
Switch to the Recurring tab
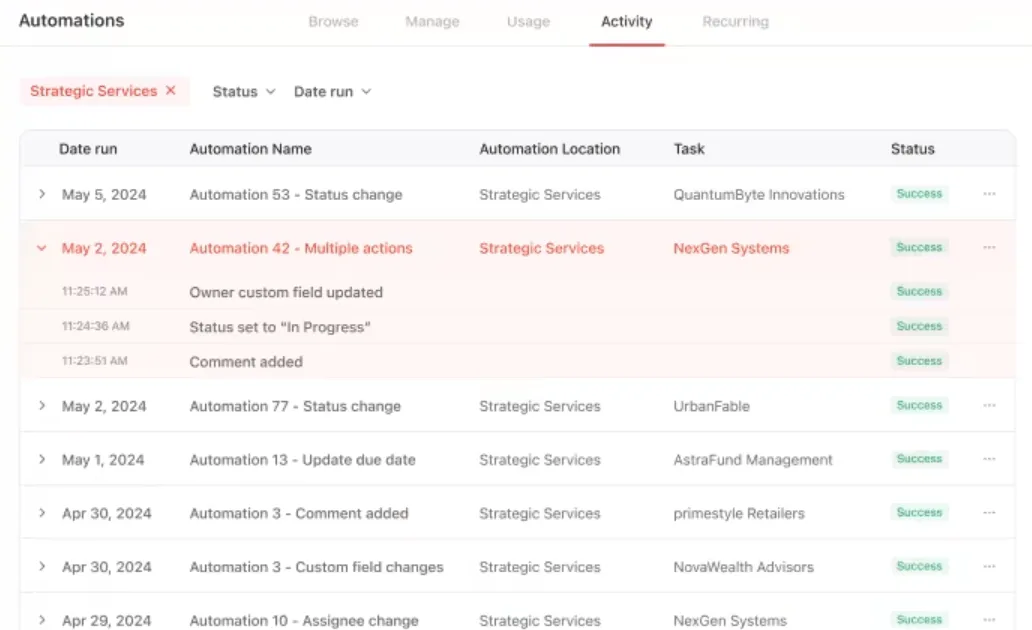pyautogui.click(x=735, y=22)
